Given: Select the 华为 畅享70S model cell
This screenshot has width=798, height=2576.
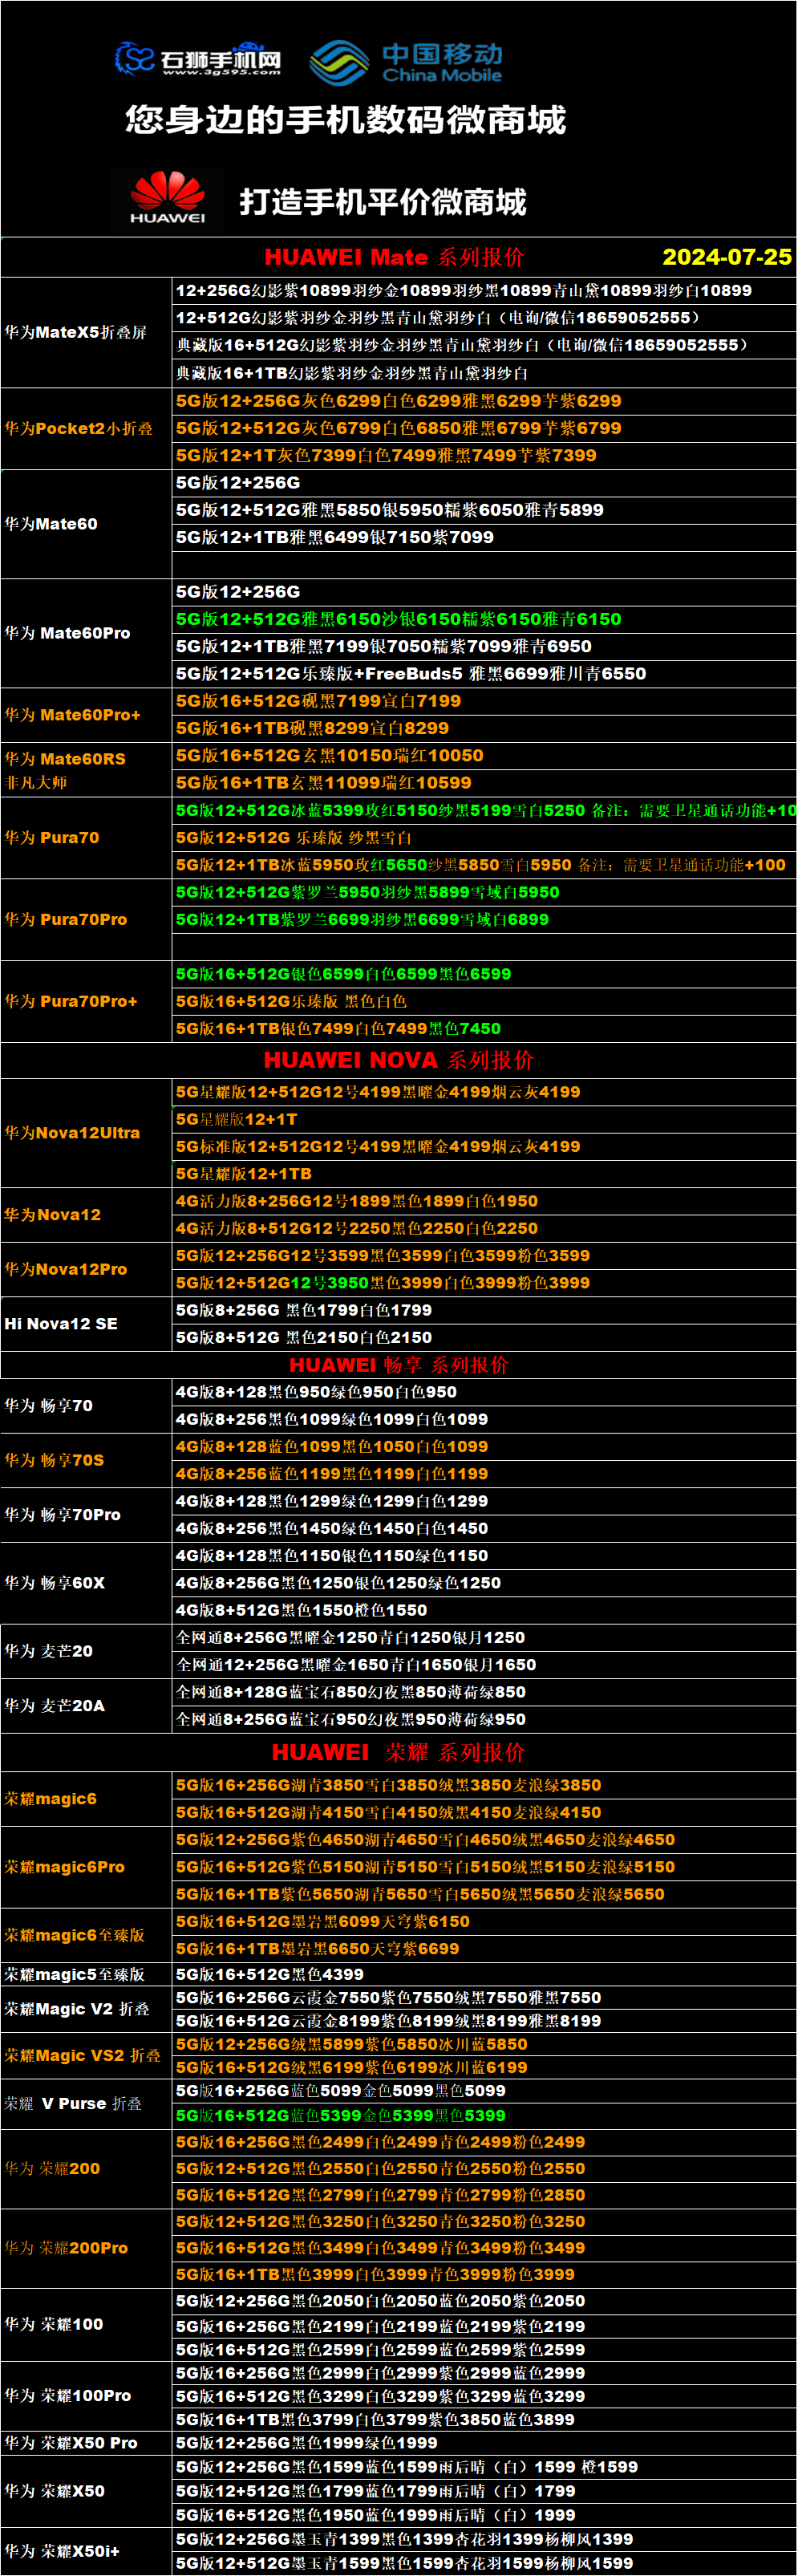Looking at the screenshot, I should [87, 1460].
